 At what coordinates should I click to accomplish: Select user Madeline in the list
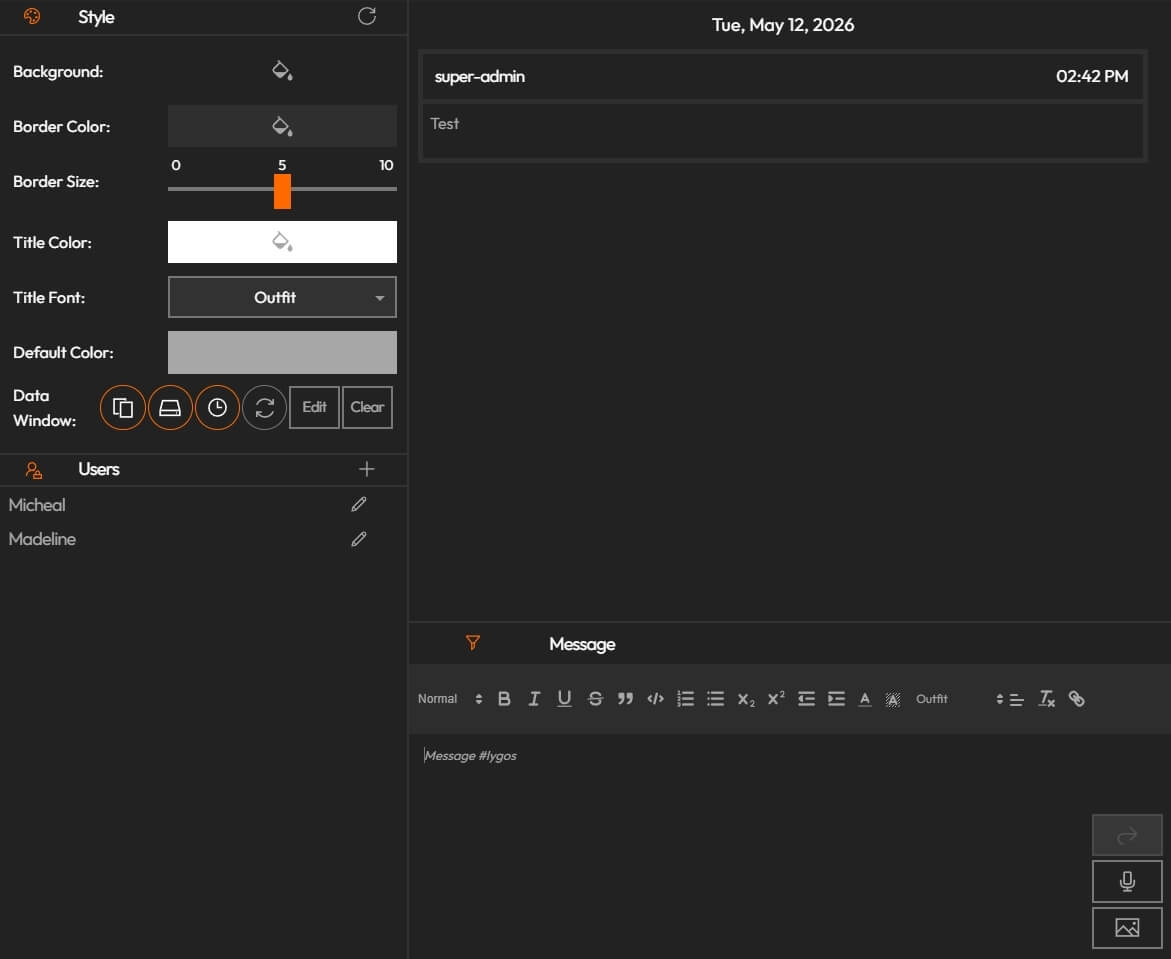pos(43,539)
